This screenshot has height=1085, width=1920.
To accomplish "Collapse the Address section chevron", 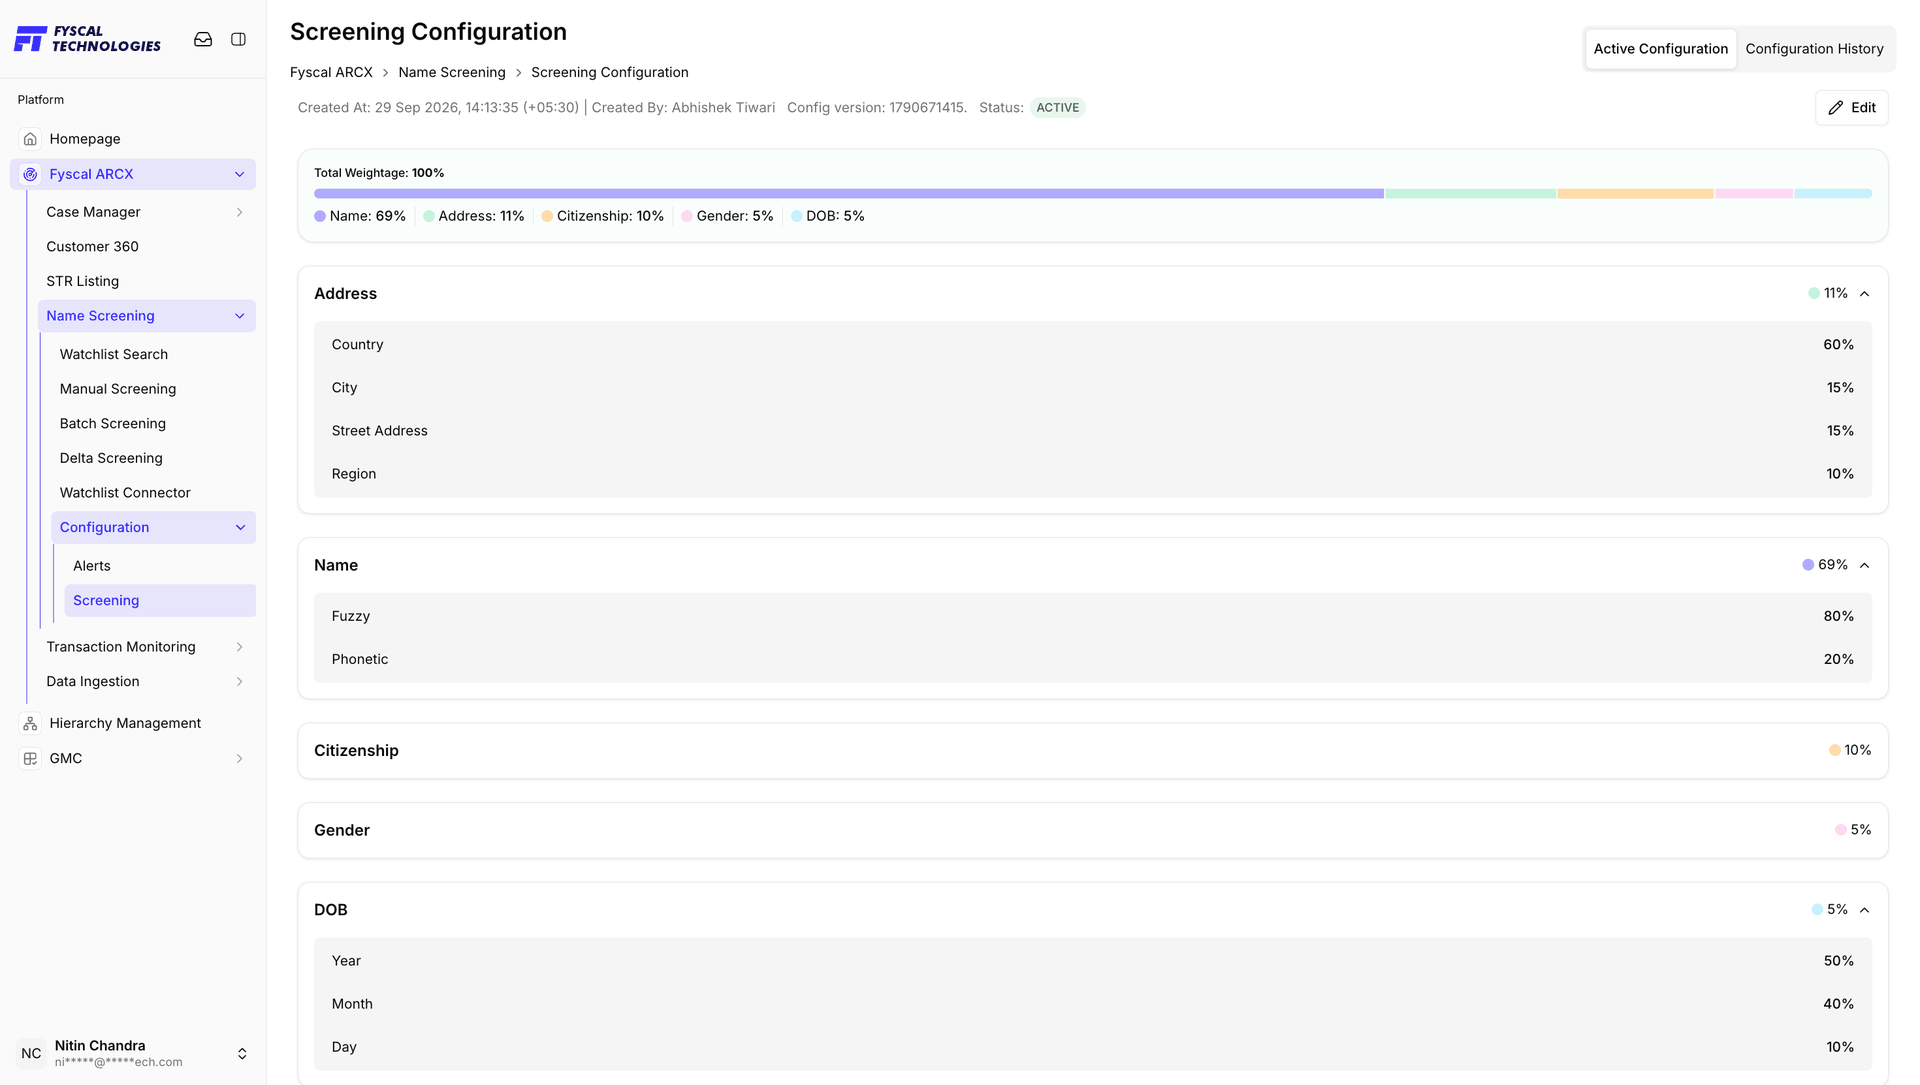I will pos(1864,294).
